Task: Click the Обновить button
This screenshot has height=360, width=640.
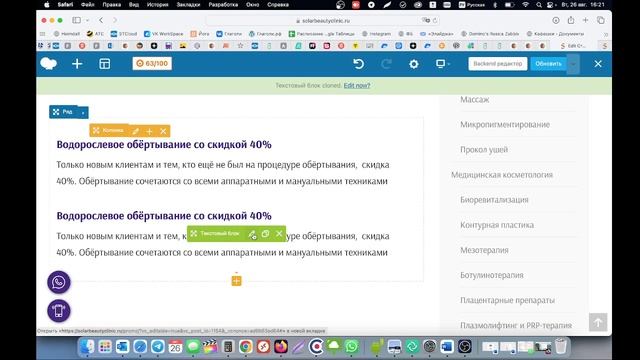Action: pos(548,64)
